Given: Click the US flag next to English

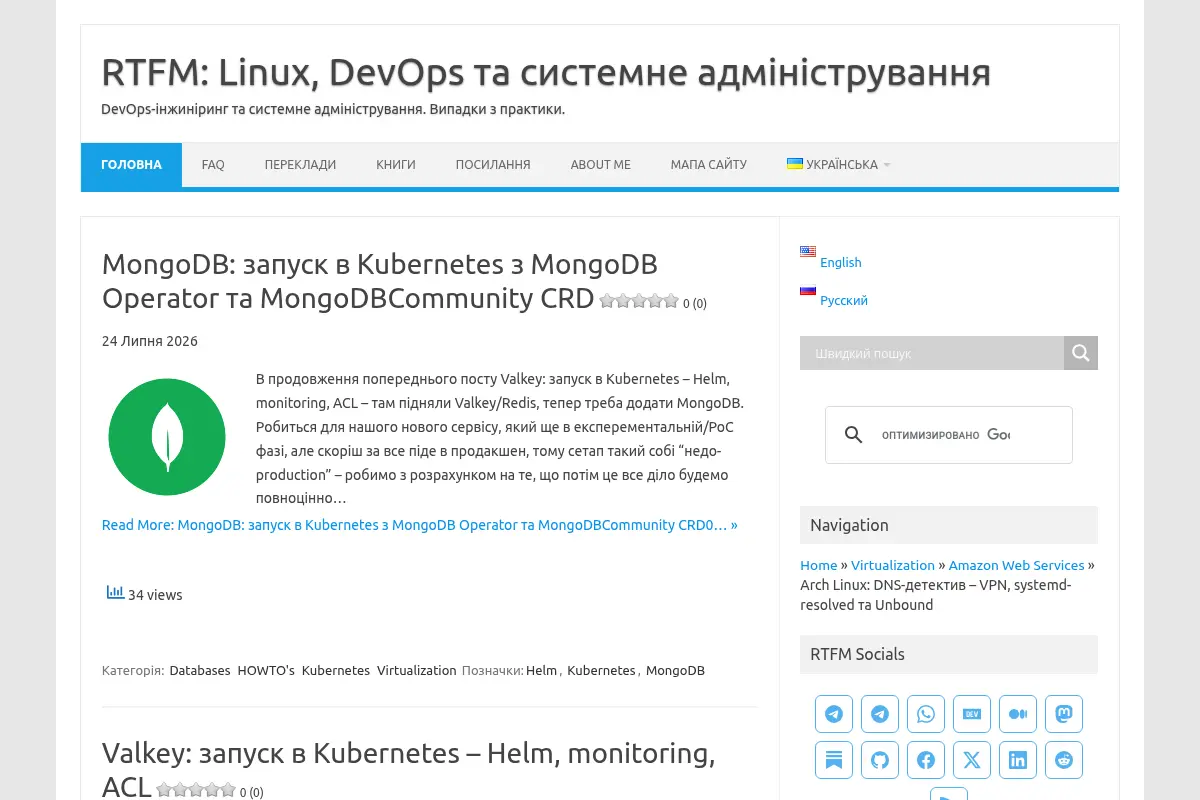Looking at the screenshot, I should [808, 252].
